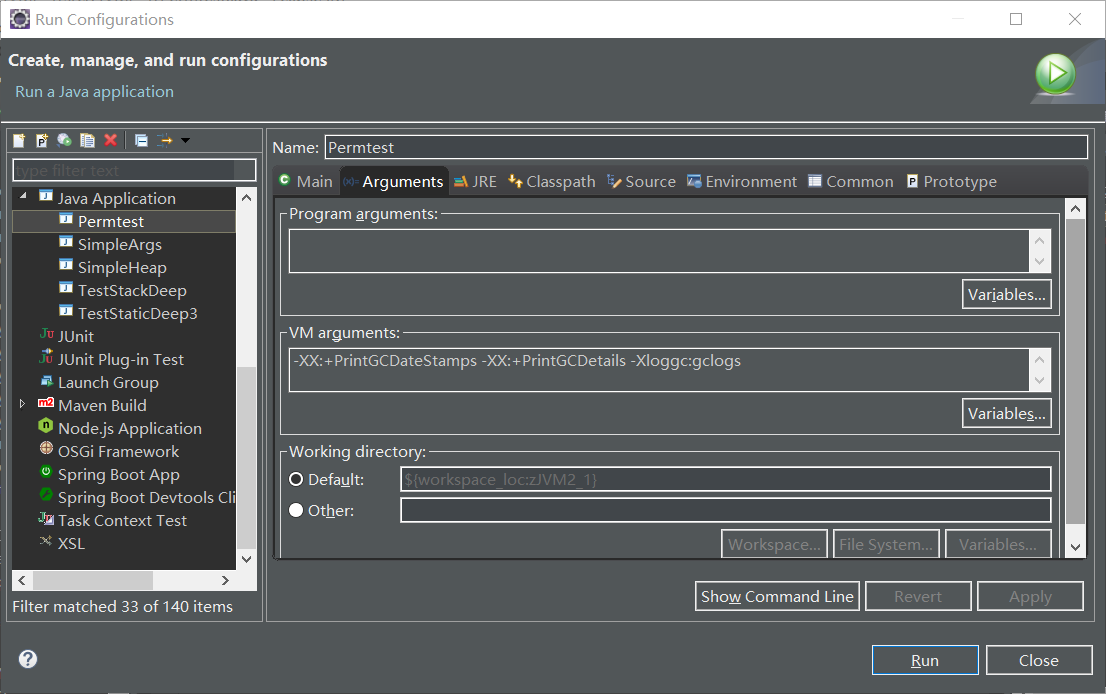
Task: Click Variables button under VM arguments
Action: pos(1007,413)
